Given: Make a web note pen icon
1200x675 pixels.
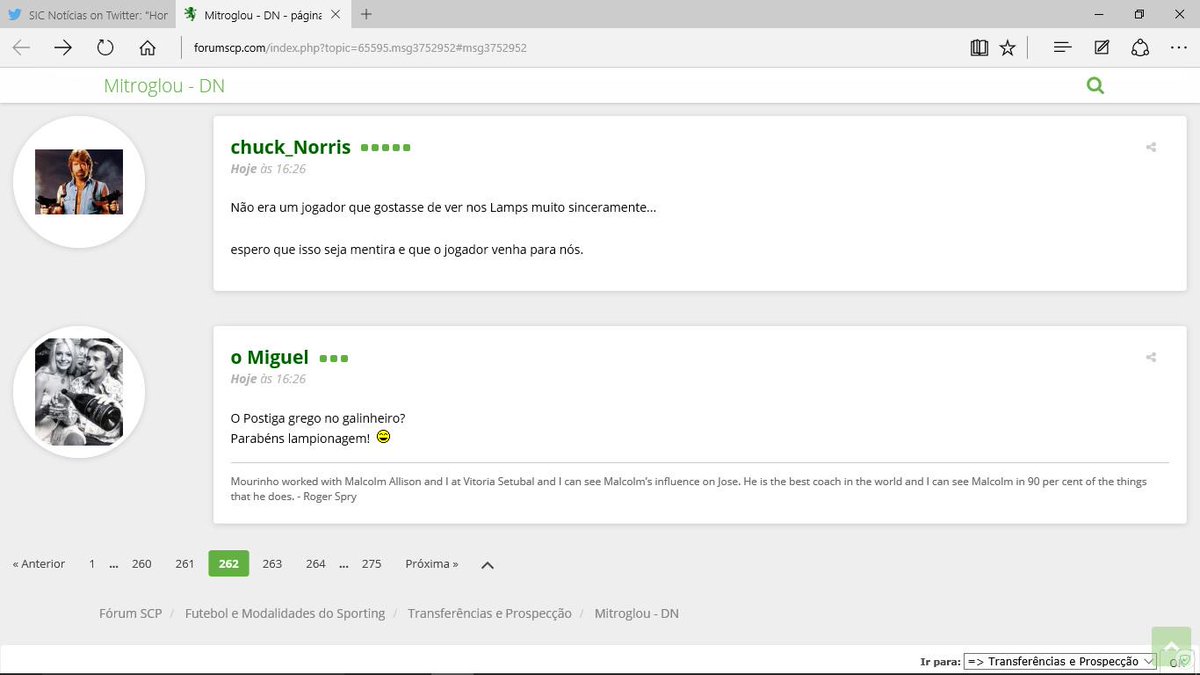Looking at the screenshot, I should click(1101, 47).
